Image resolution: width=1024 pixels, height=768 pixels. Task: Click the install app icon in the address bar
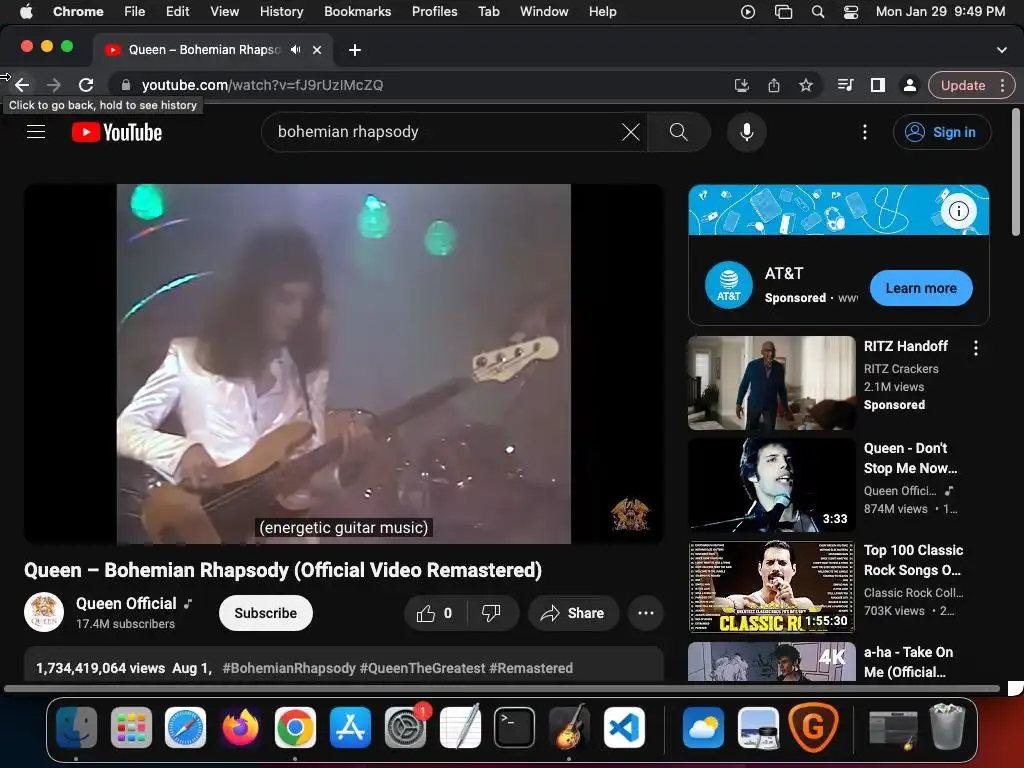coord(742,85)
